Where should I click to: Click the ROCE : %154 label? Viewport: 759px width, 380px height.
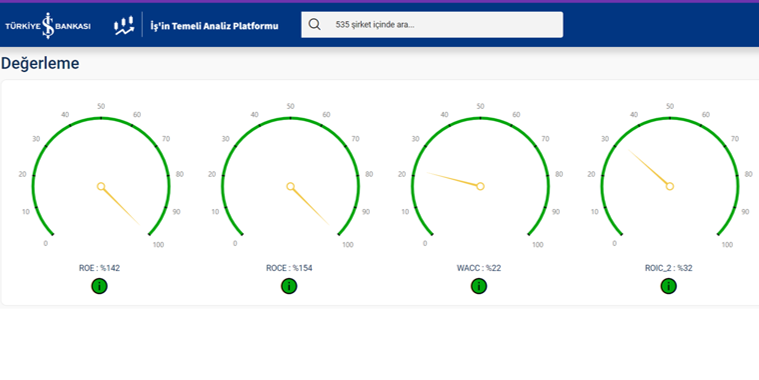(289, 268)
